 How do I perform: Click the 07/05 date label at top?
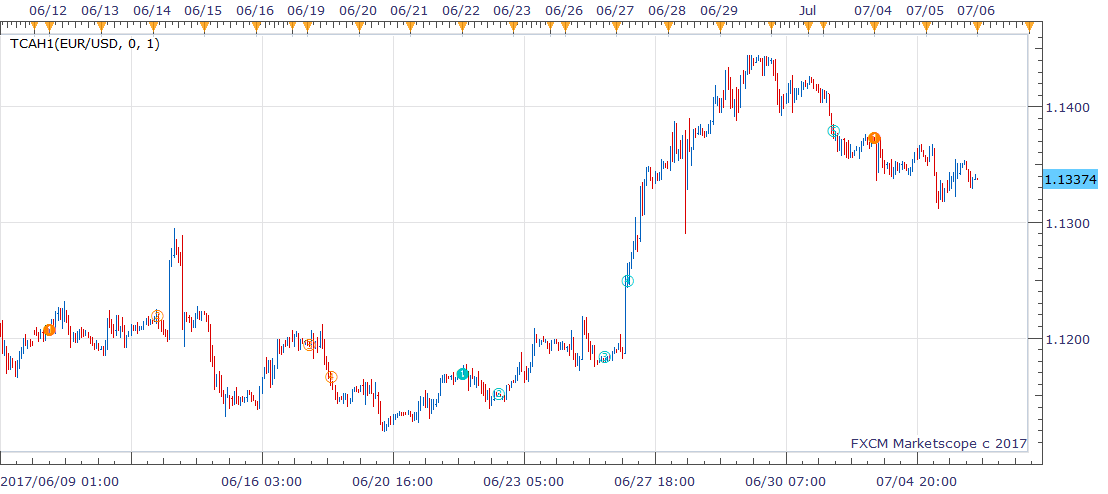point(924,11)
